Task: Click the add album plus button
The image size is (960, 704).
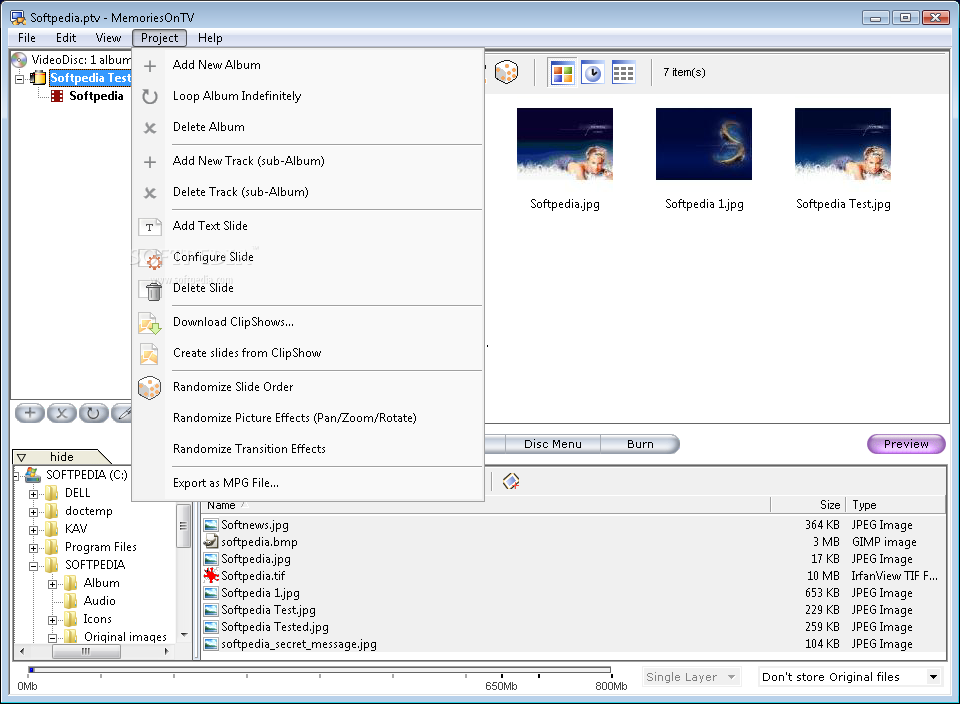Action: coord(29,413)
